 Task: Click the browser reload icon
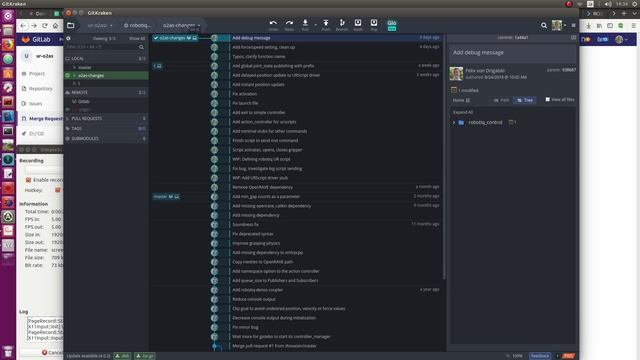click(44, 26)
